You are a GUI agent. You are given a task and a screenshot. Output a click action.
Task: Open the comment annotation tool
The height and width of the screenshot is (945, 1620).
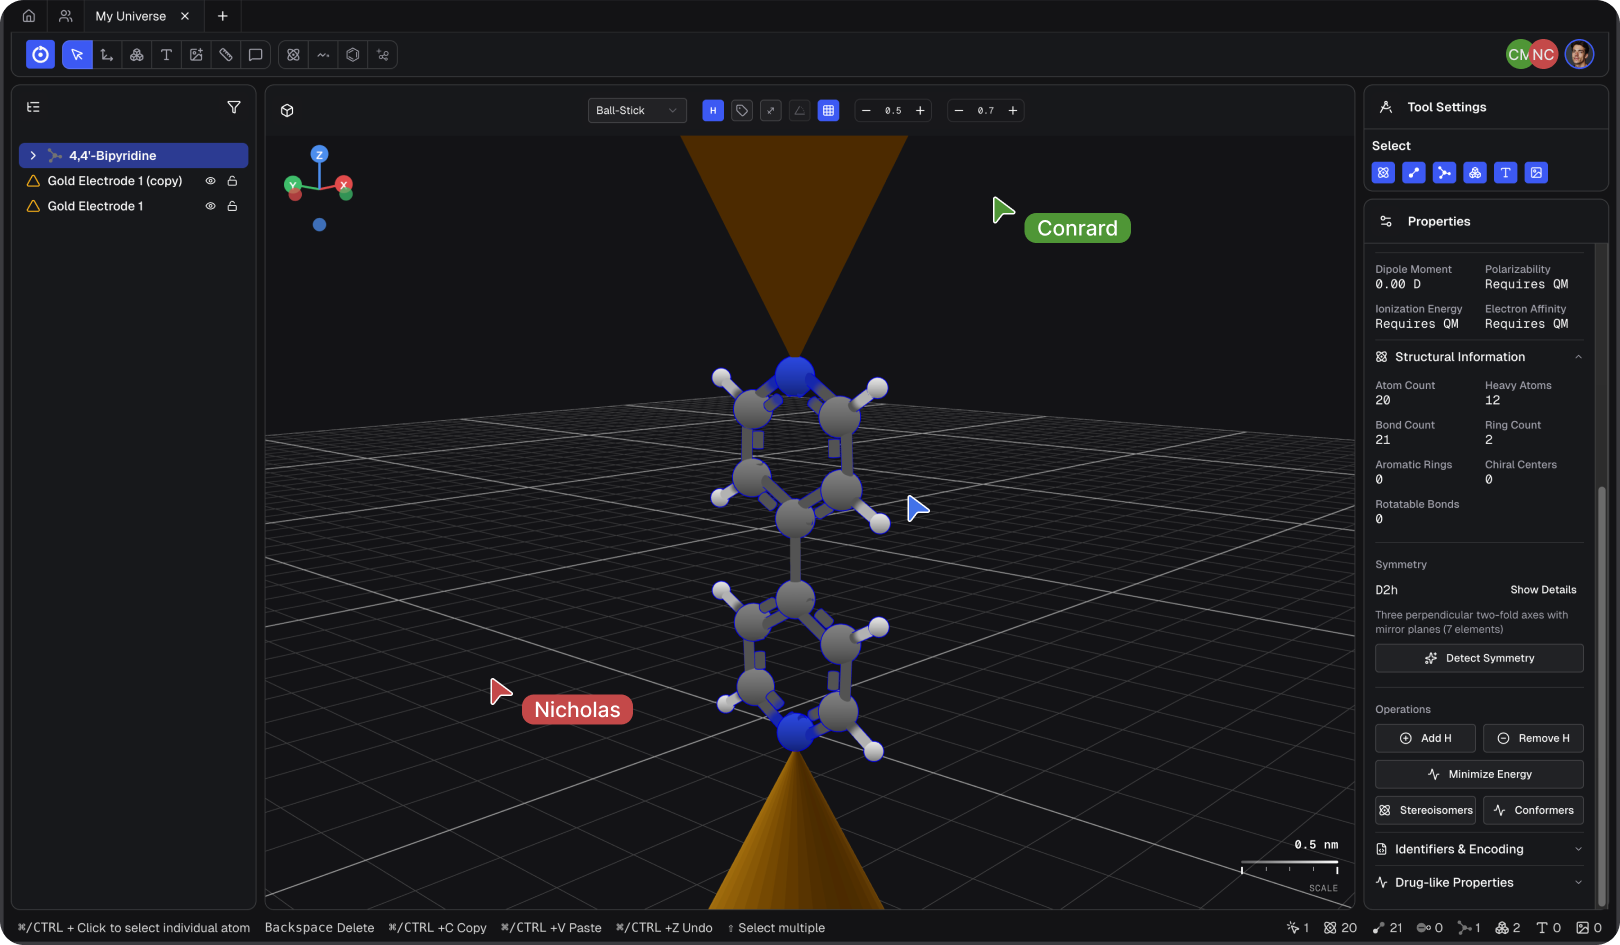[x=255, y=55]
